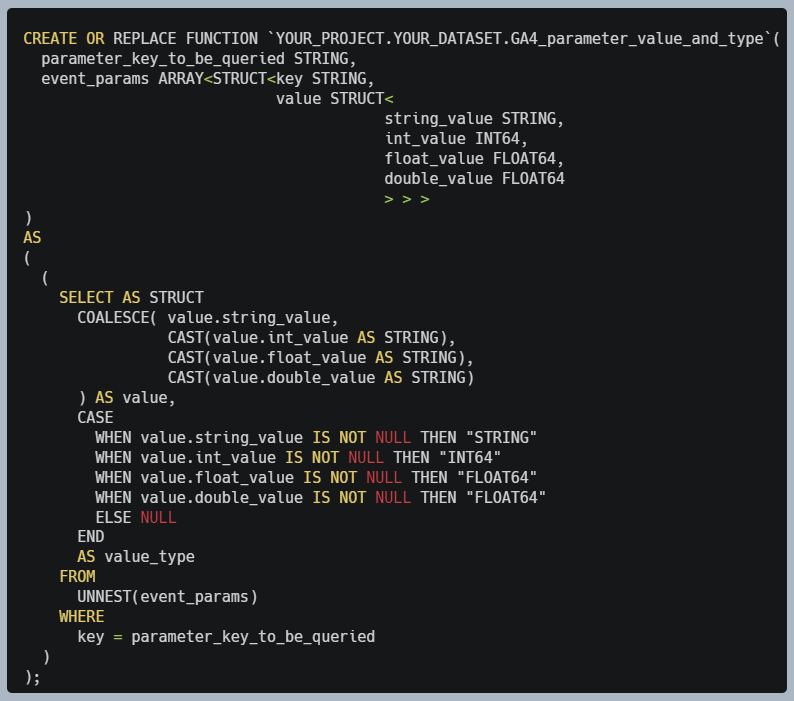Viewport: 794px width, 701px height.
Task: Click the value_type alias
Action: click(149, 557)
